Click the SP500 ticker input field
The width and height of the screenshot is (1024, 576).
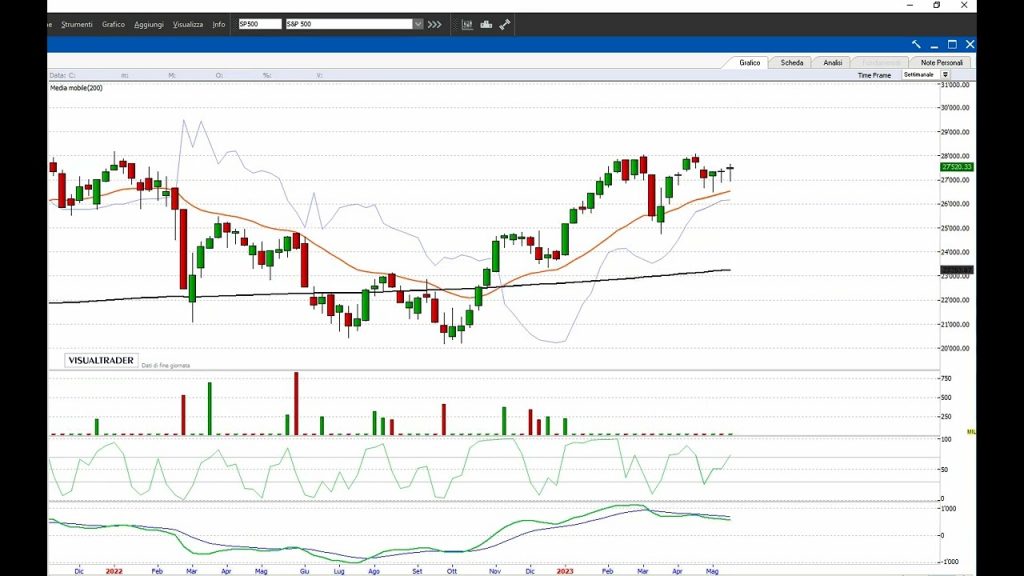[259, 24]
